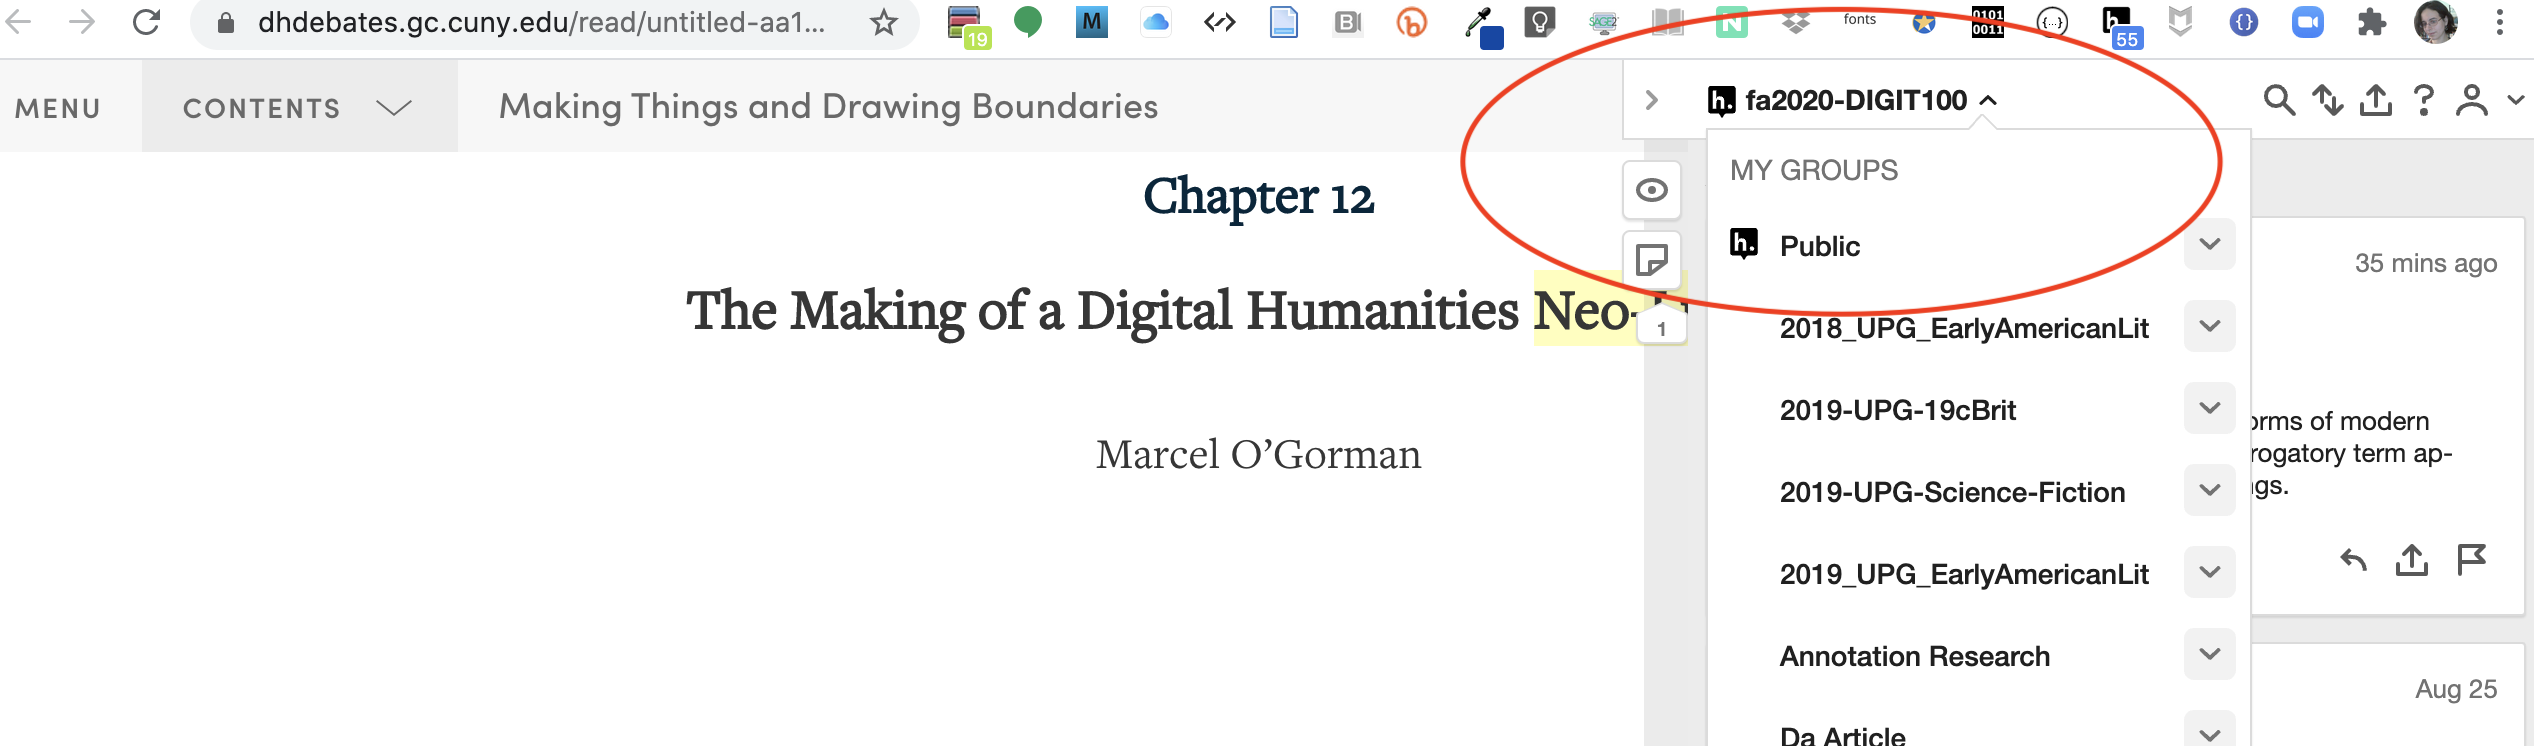This screenshot has height=746, width=2534.
Task: Bookmark this page with the star icon
Action: [883, 23]
